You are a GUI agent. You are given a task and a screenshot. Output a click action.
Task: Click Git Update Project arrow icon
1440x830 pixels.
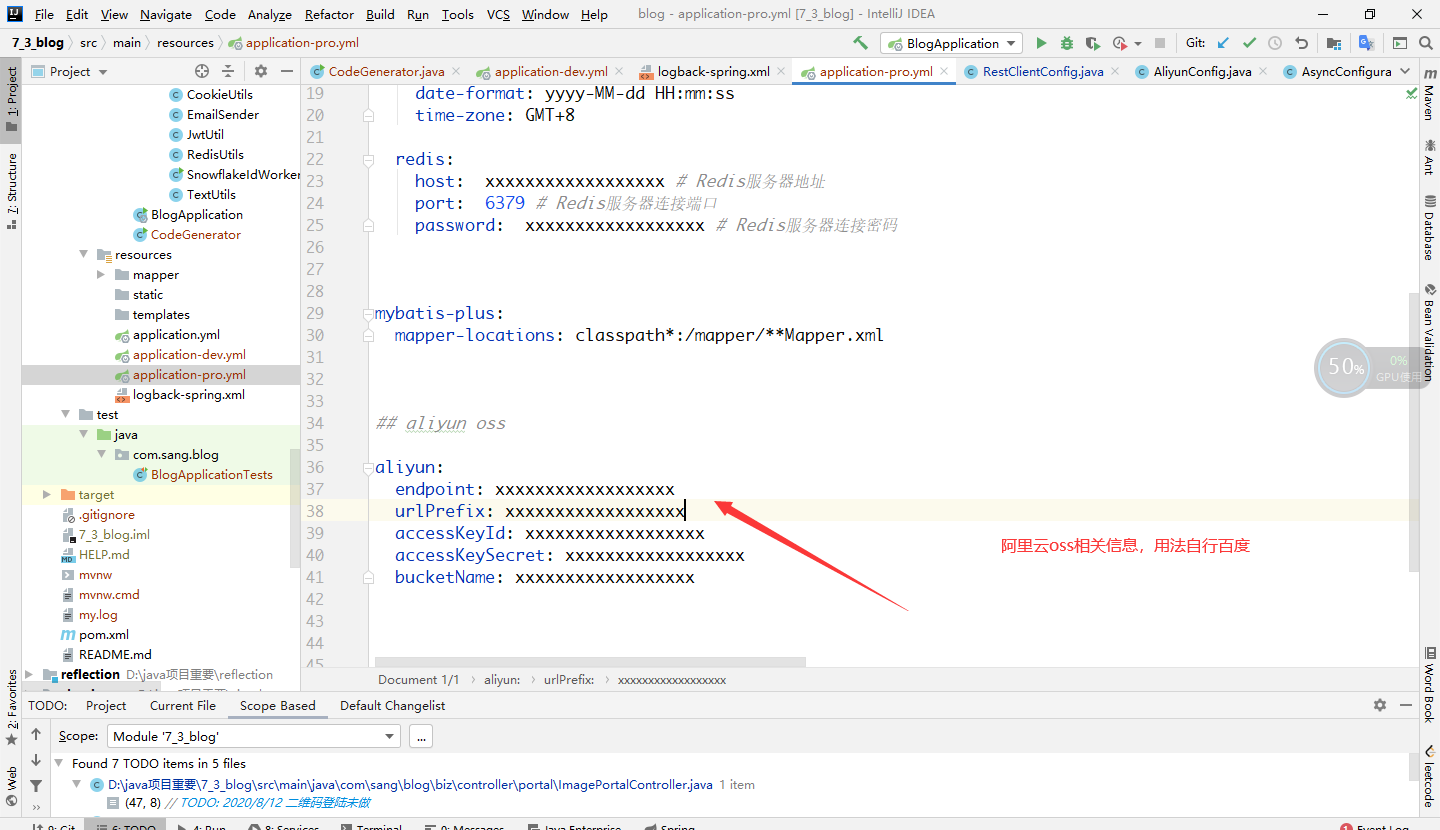point(1223,43)
